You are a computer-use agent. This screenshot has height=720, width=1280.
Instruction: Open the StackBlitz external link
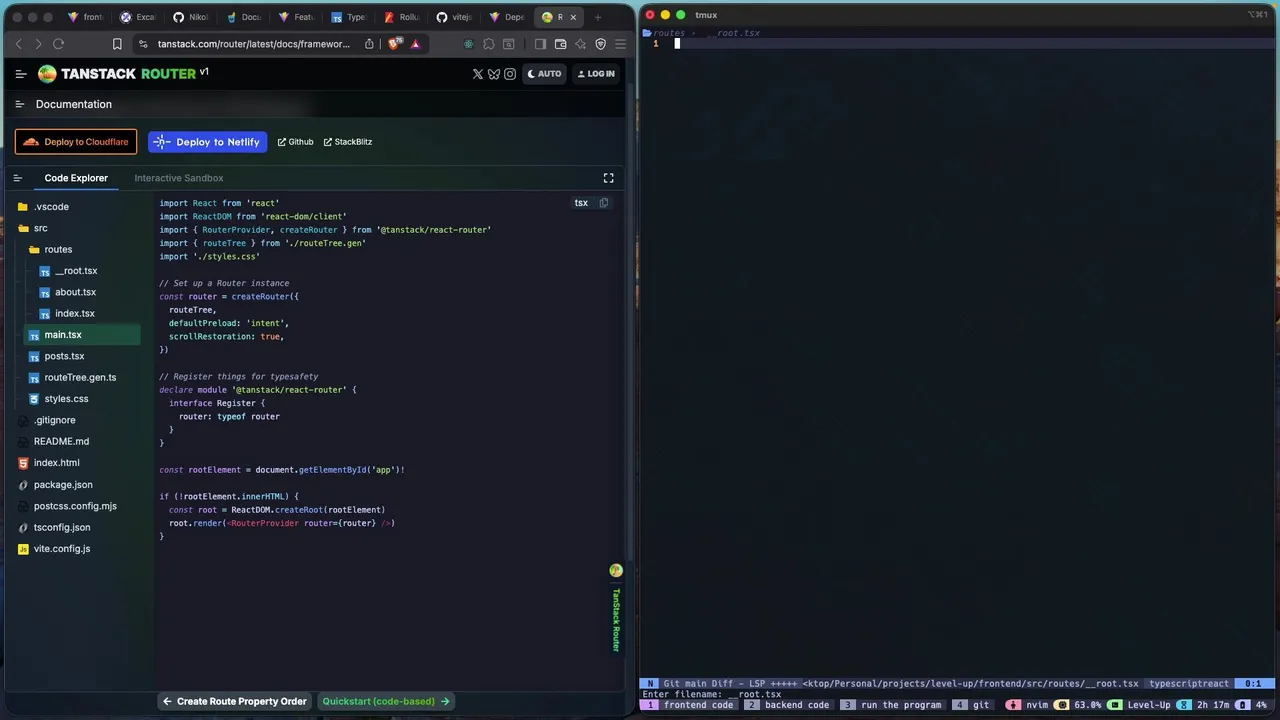(x=348, y=142)
